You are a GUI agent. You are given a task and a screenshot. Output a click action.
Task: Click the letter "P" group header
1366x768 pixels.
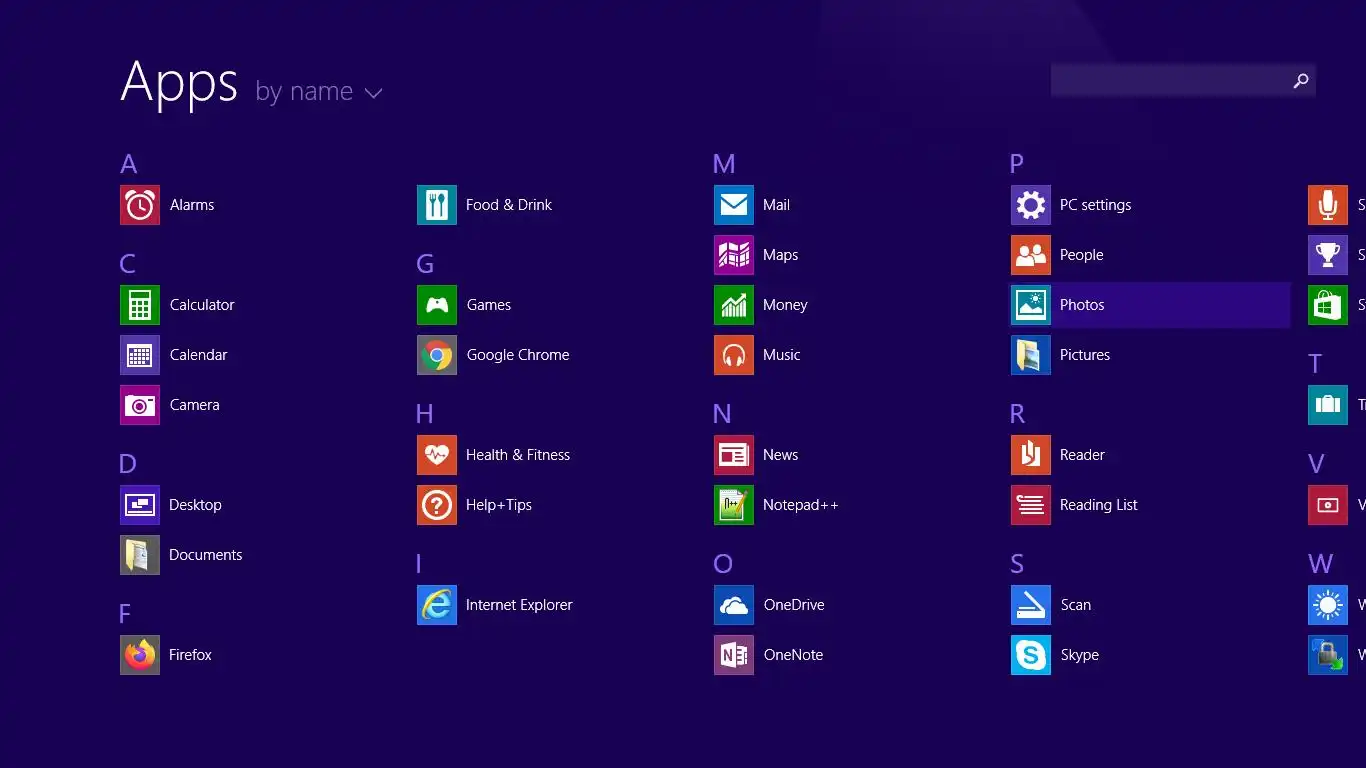[x=1017, y=164]
